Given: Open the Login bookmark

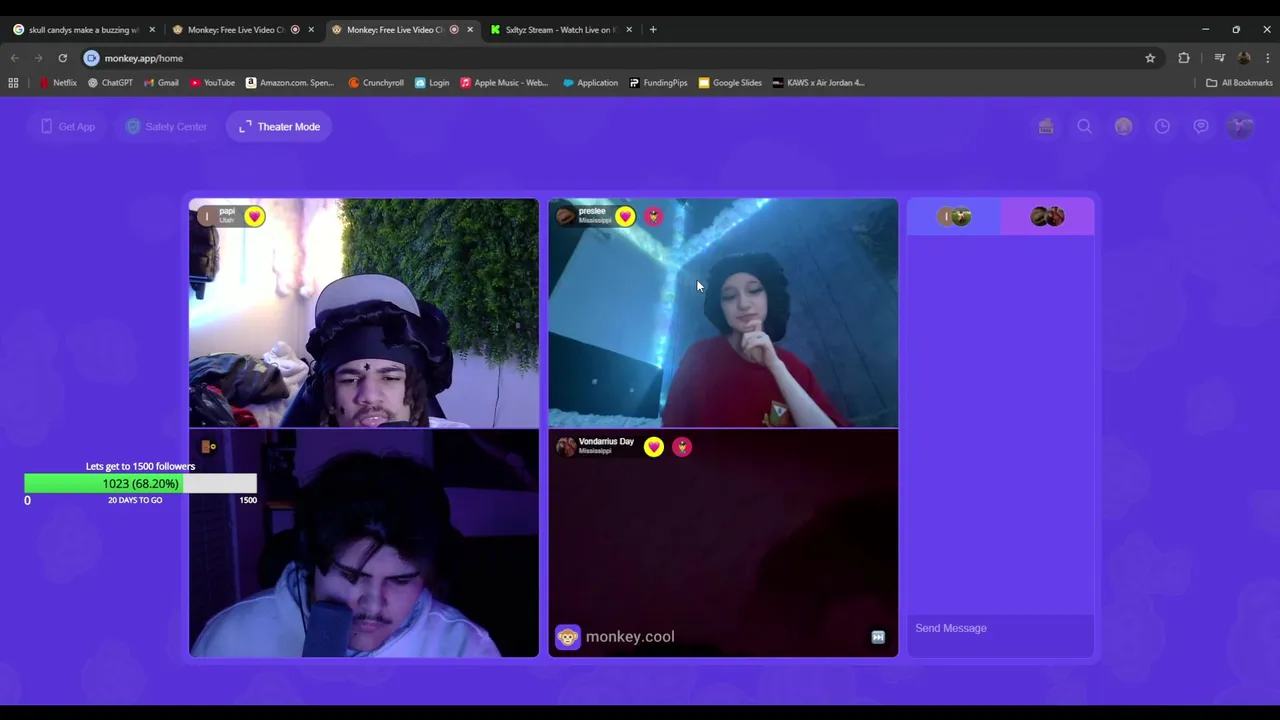Looking at the screenshot, I should pos(432,83).
